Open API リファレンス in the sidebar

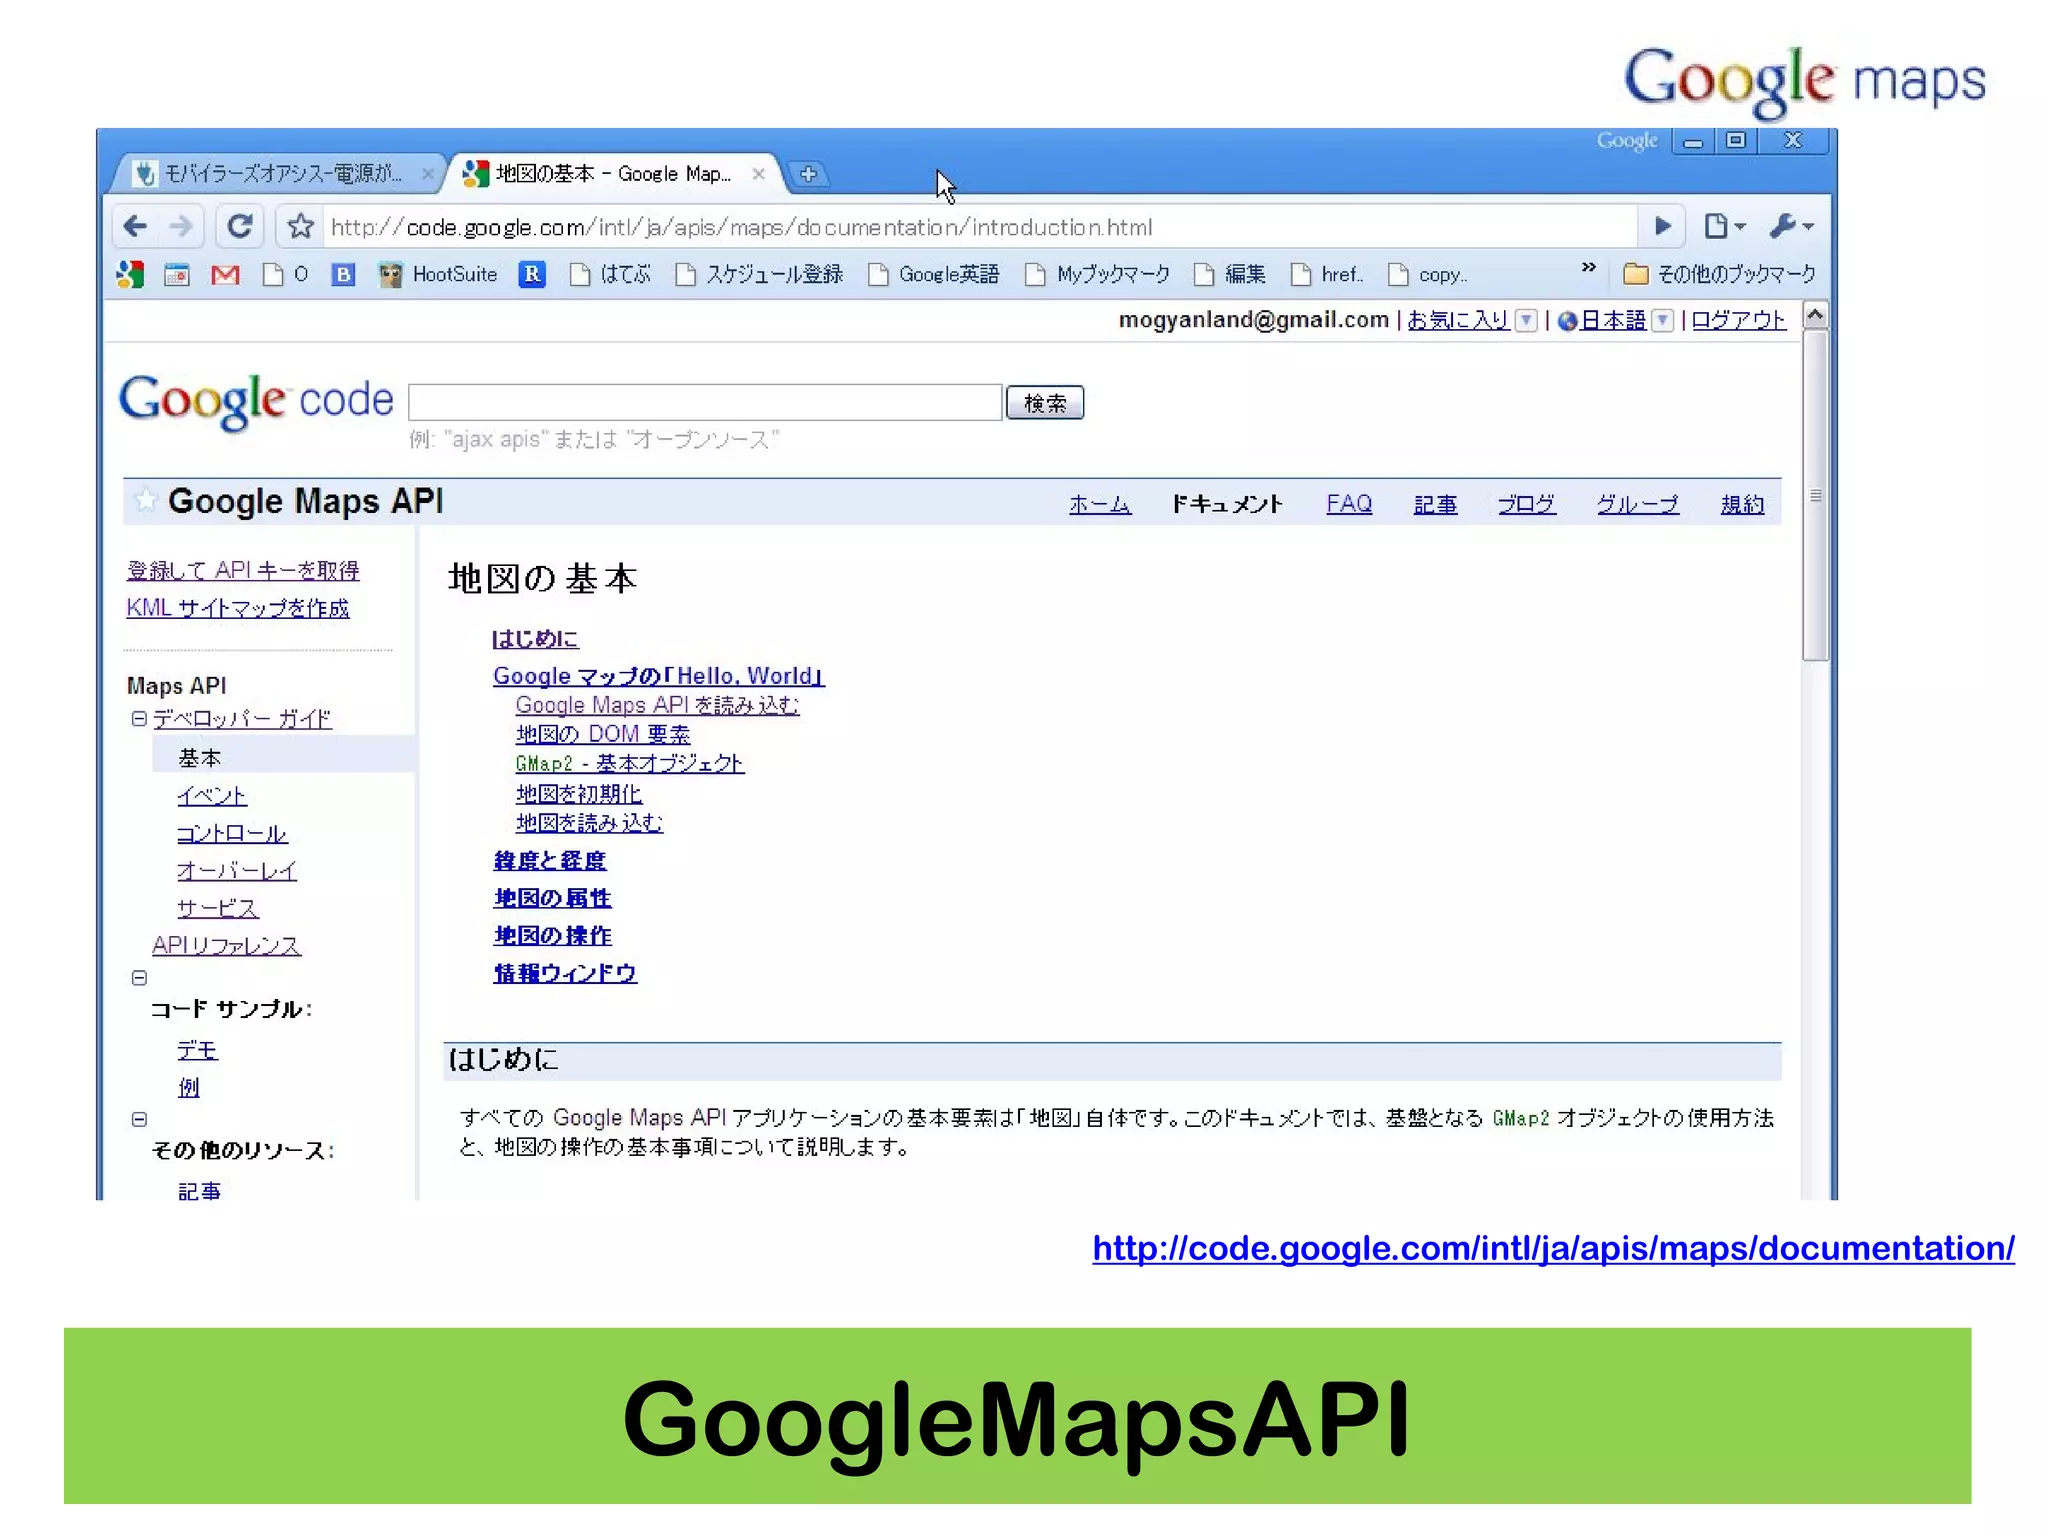[x=227, y=946]
